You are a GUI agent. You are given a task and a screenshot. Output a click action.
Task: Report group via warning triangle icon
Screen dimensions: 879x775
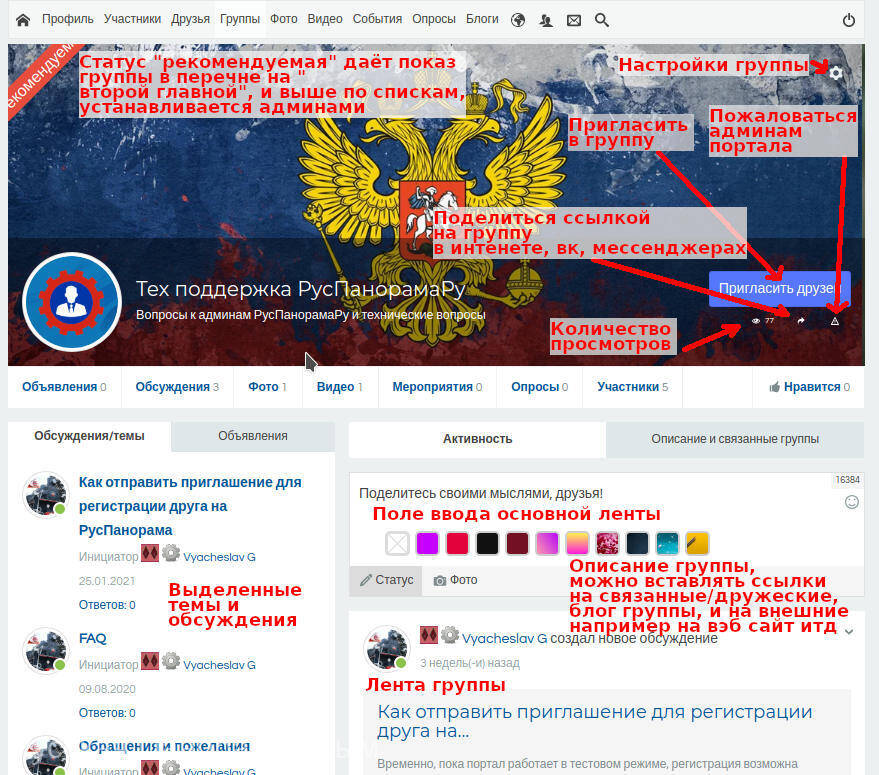coord(835,321)
